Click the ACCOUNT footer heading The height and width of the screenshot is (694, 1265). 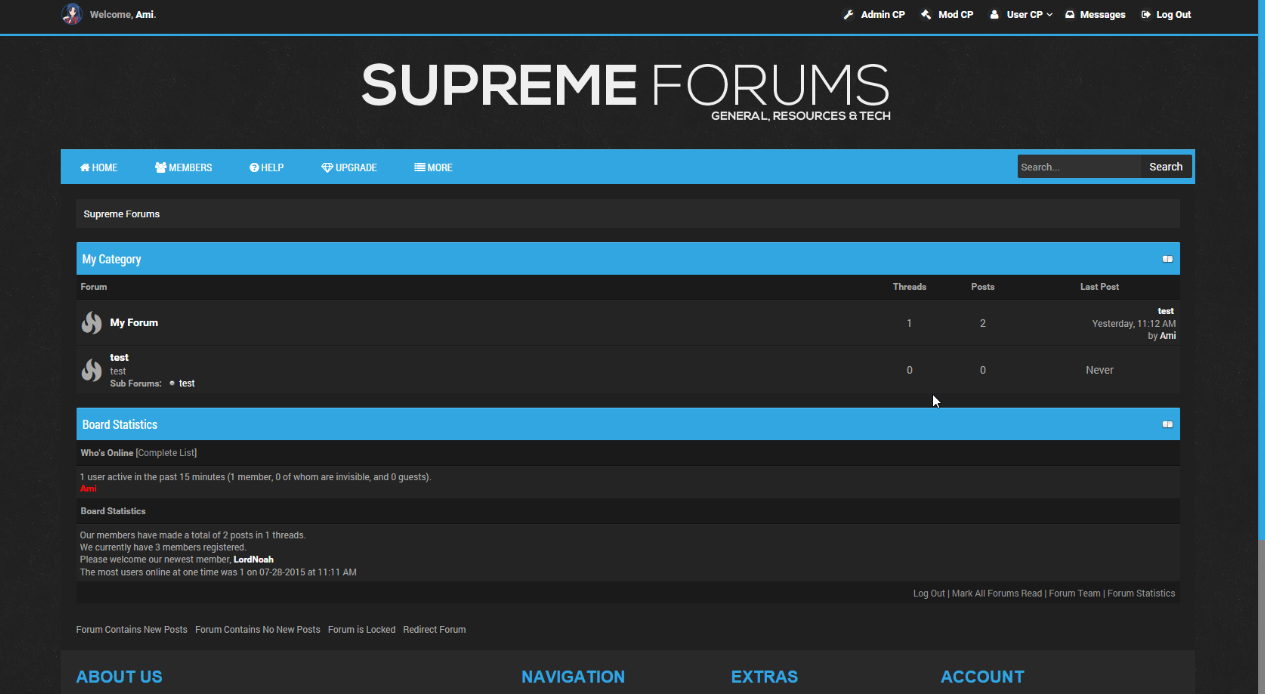tap(982, 677)
